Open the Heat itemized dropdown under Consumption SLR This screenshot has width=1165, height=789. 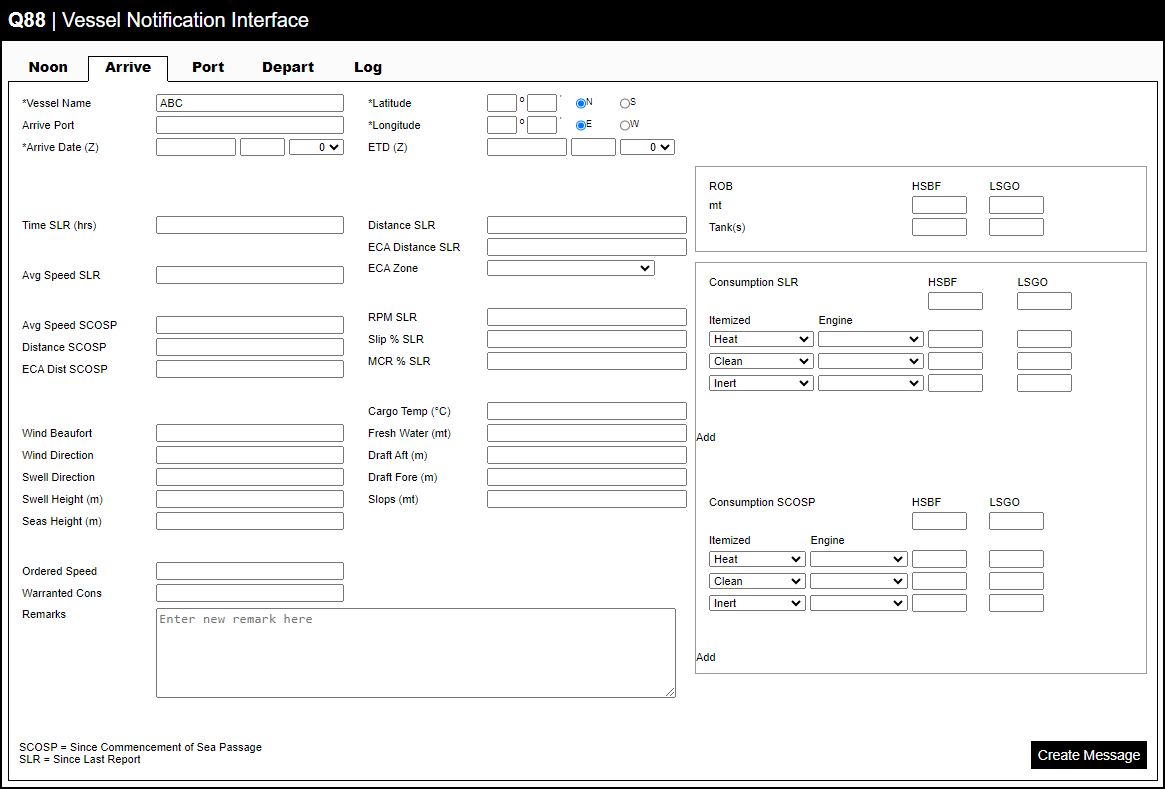tap(761, 339)
